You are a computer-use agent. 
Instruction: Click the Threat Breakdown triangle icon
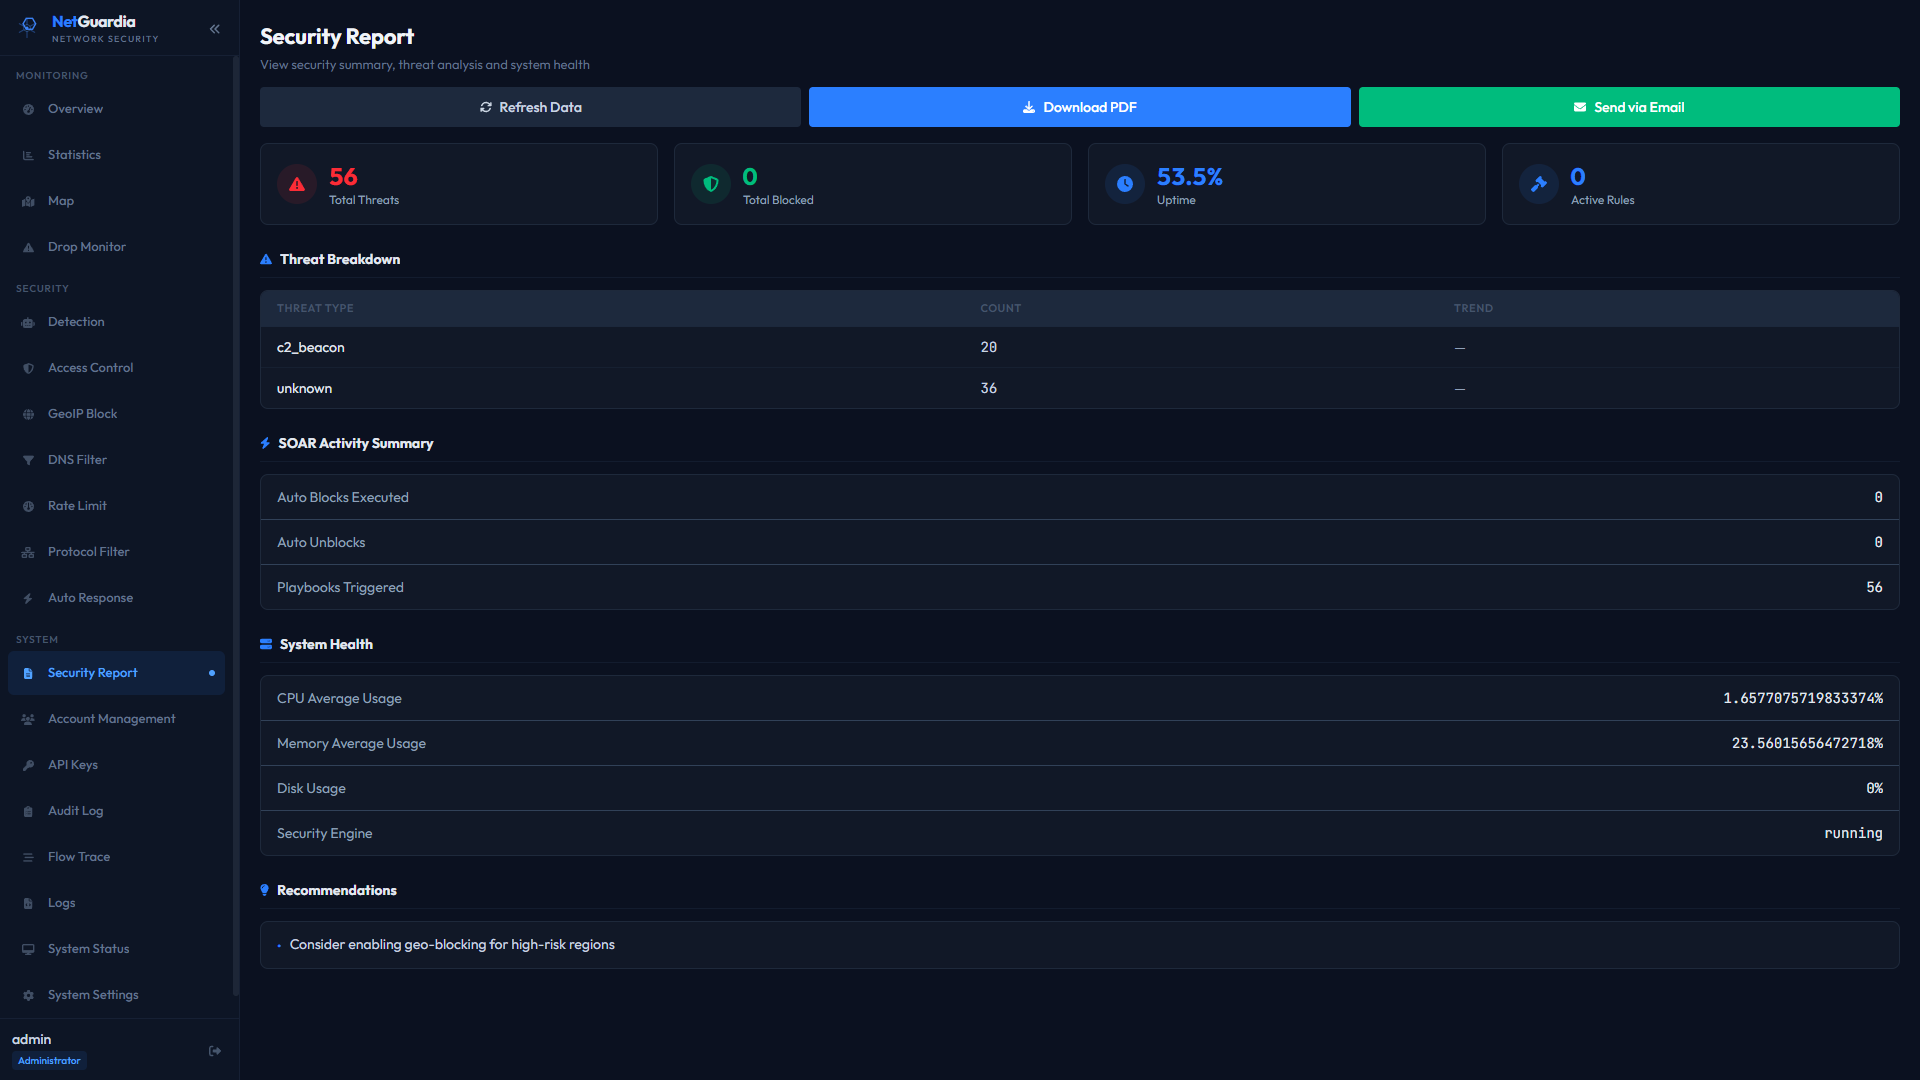266,259
